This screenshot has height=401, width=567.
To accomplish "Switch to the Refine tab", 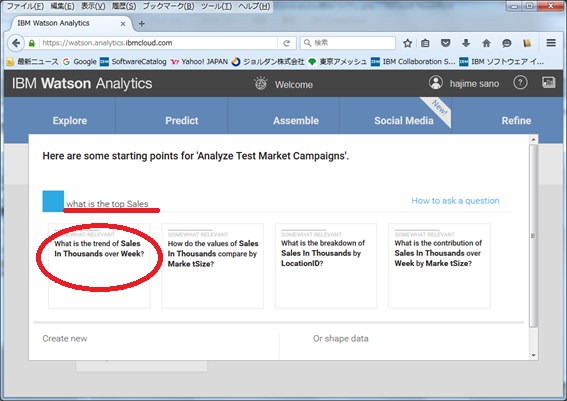I will (516, 121).
